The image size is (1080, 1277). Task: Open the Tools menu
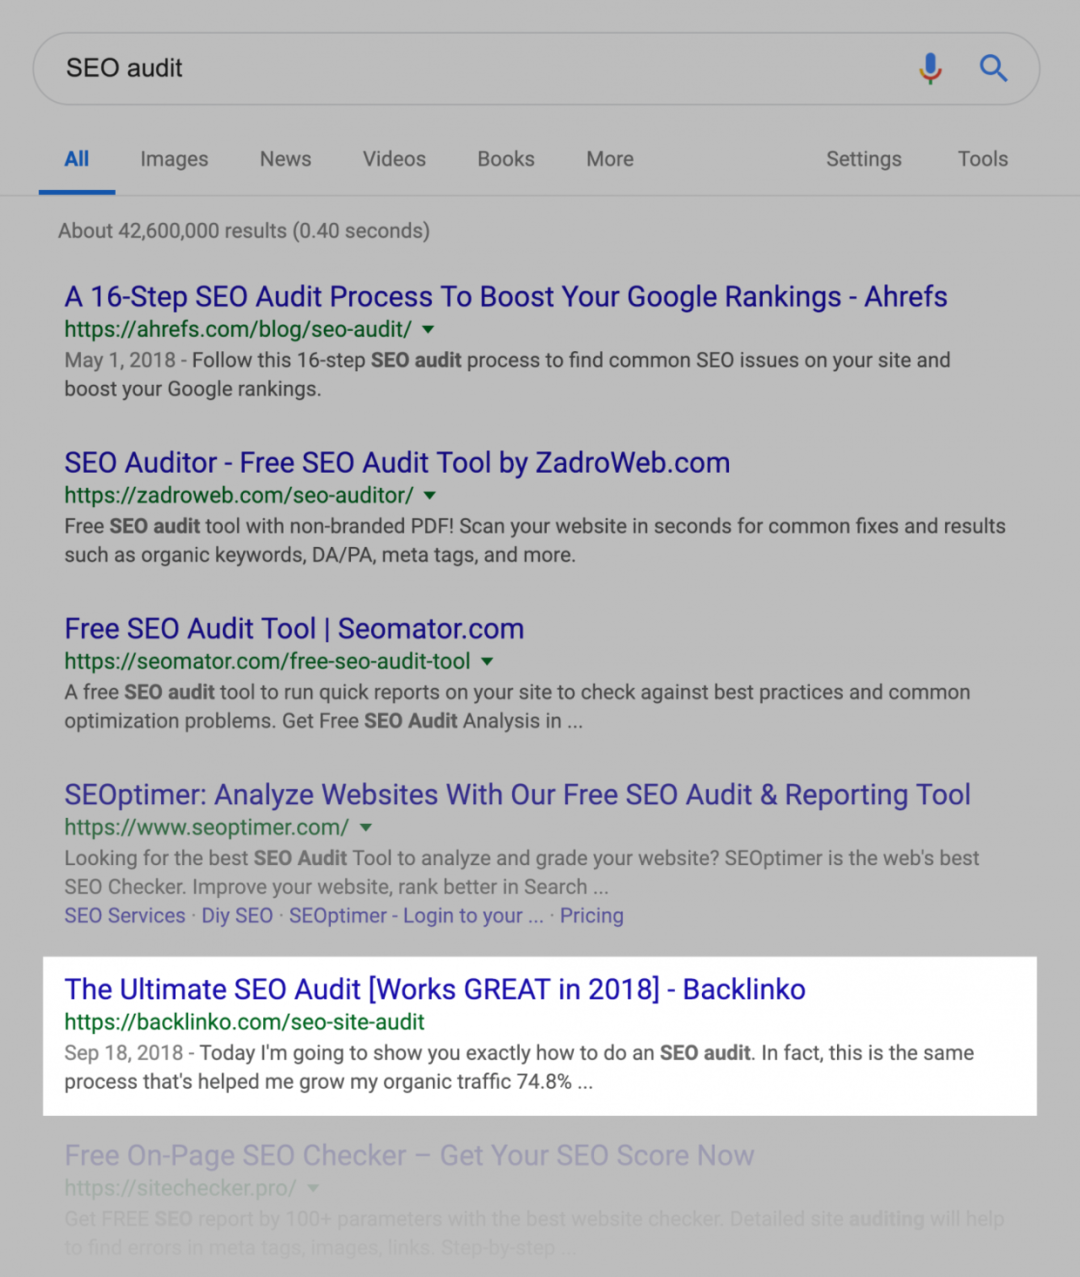click(982, 159)
